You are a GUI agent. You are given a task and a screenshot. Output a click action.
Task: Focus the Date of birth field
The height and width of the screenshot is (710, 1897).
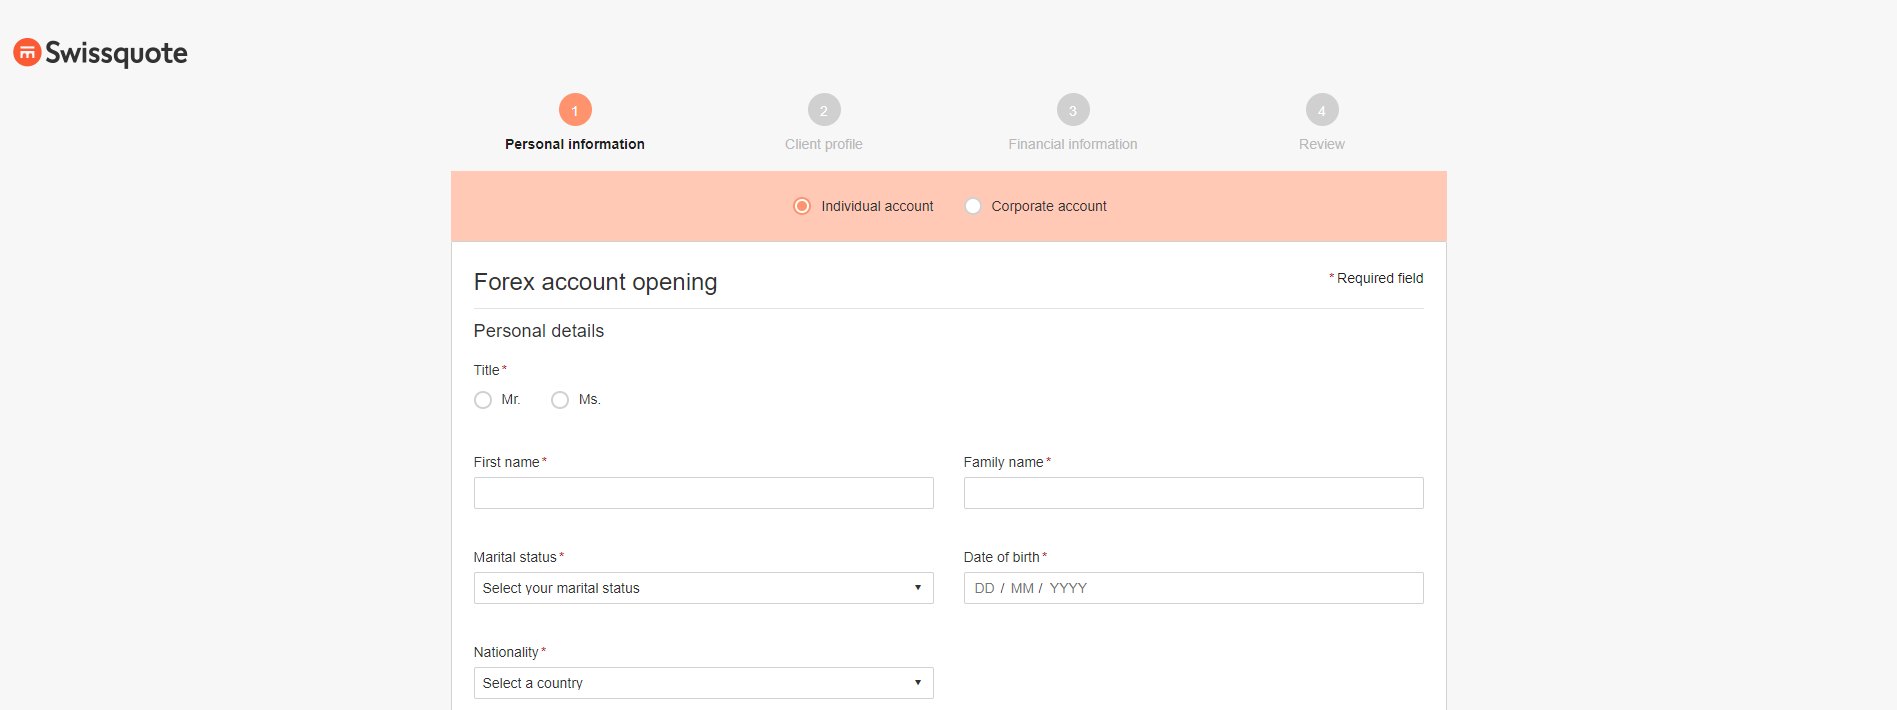click(x=1193, y=588)
